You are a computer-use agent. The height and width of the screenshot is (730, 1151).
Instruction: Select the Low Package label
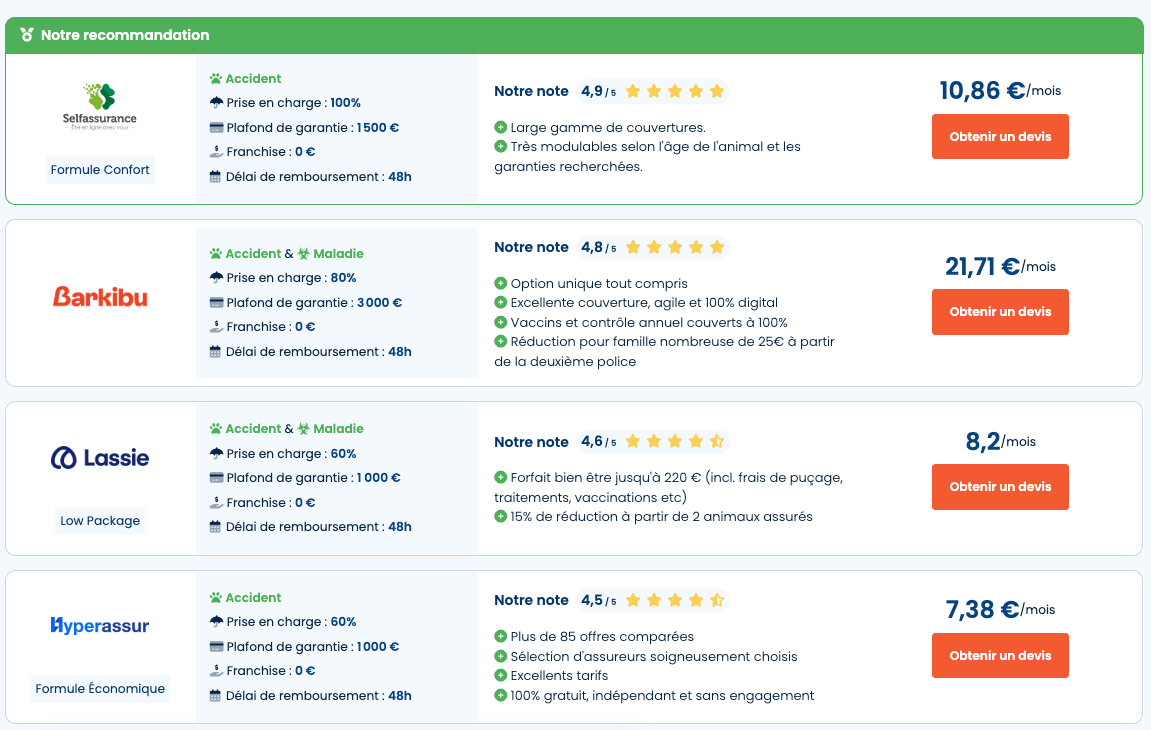tap(100, 521)
